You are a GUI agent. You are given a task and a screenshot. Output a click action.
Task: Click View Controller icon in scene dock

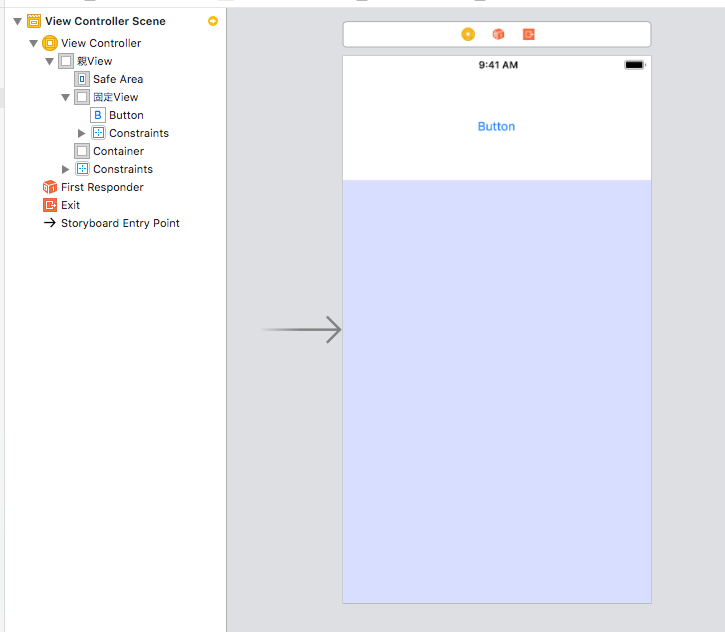point(468,34)
